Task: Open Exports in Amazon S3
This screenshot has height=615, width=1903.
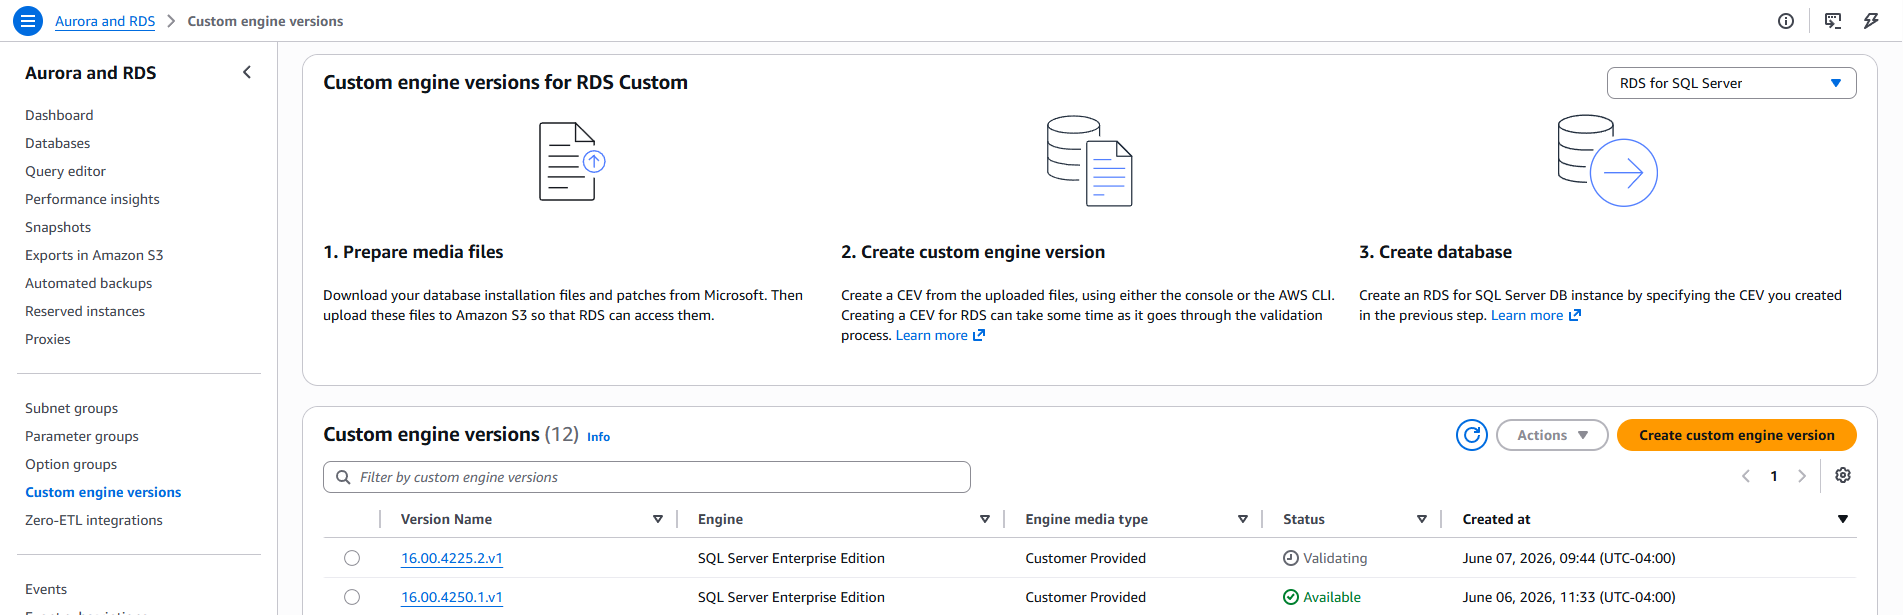Action: [x=94, y=255]
